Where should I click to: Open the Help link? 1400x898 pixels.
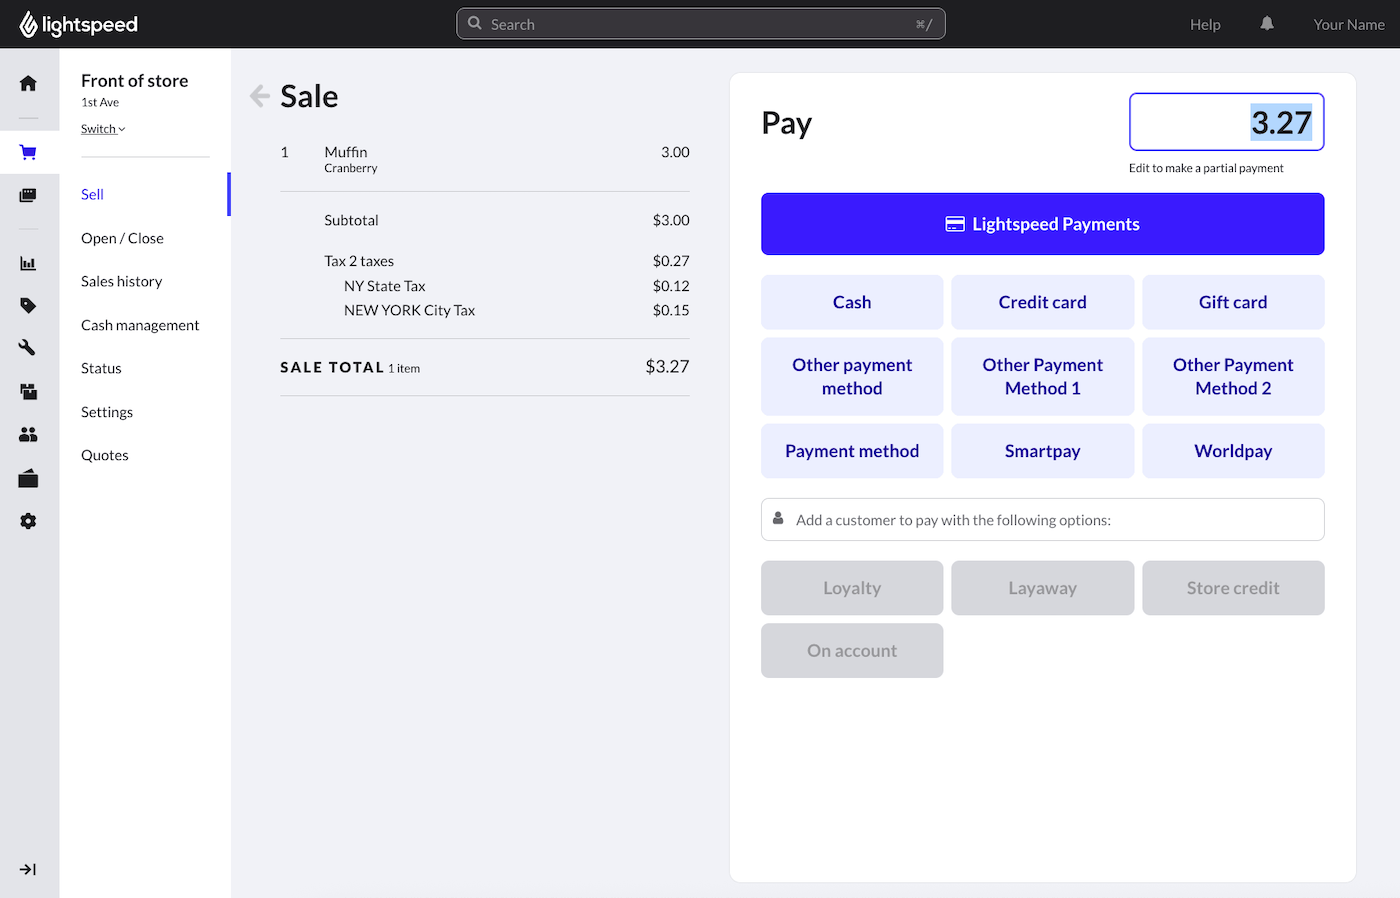pyautogui.click(x=1205, y=24)
